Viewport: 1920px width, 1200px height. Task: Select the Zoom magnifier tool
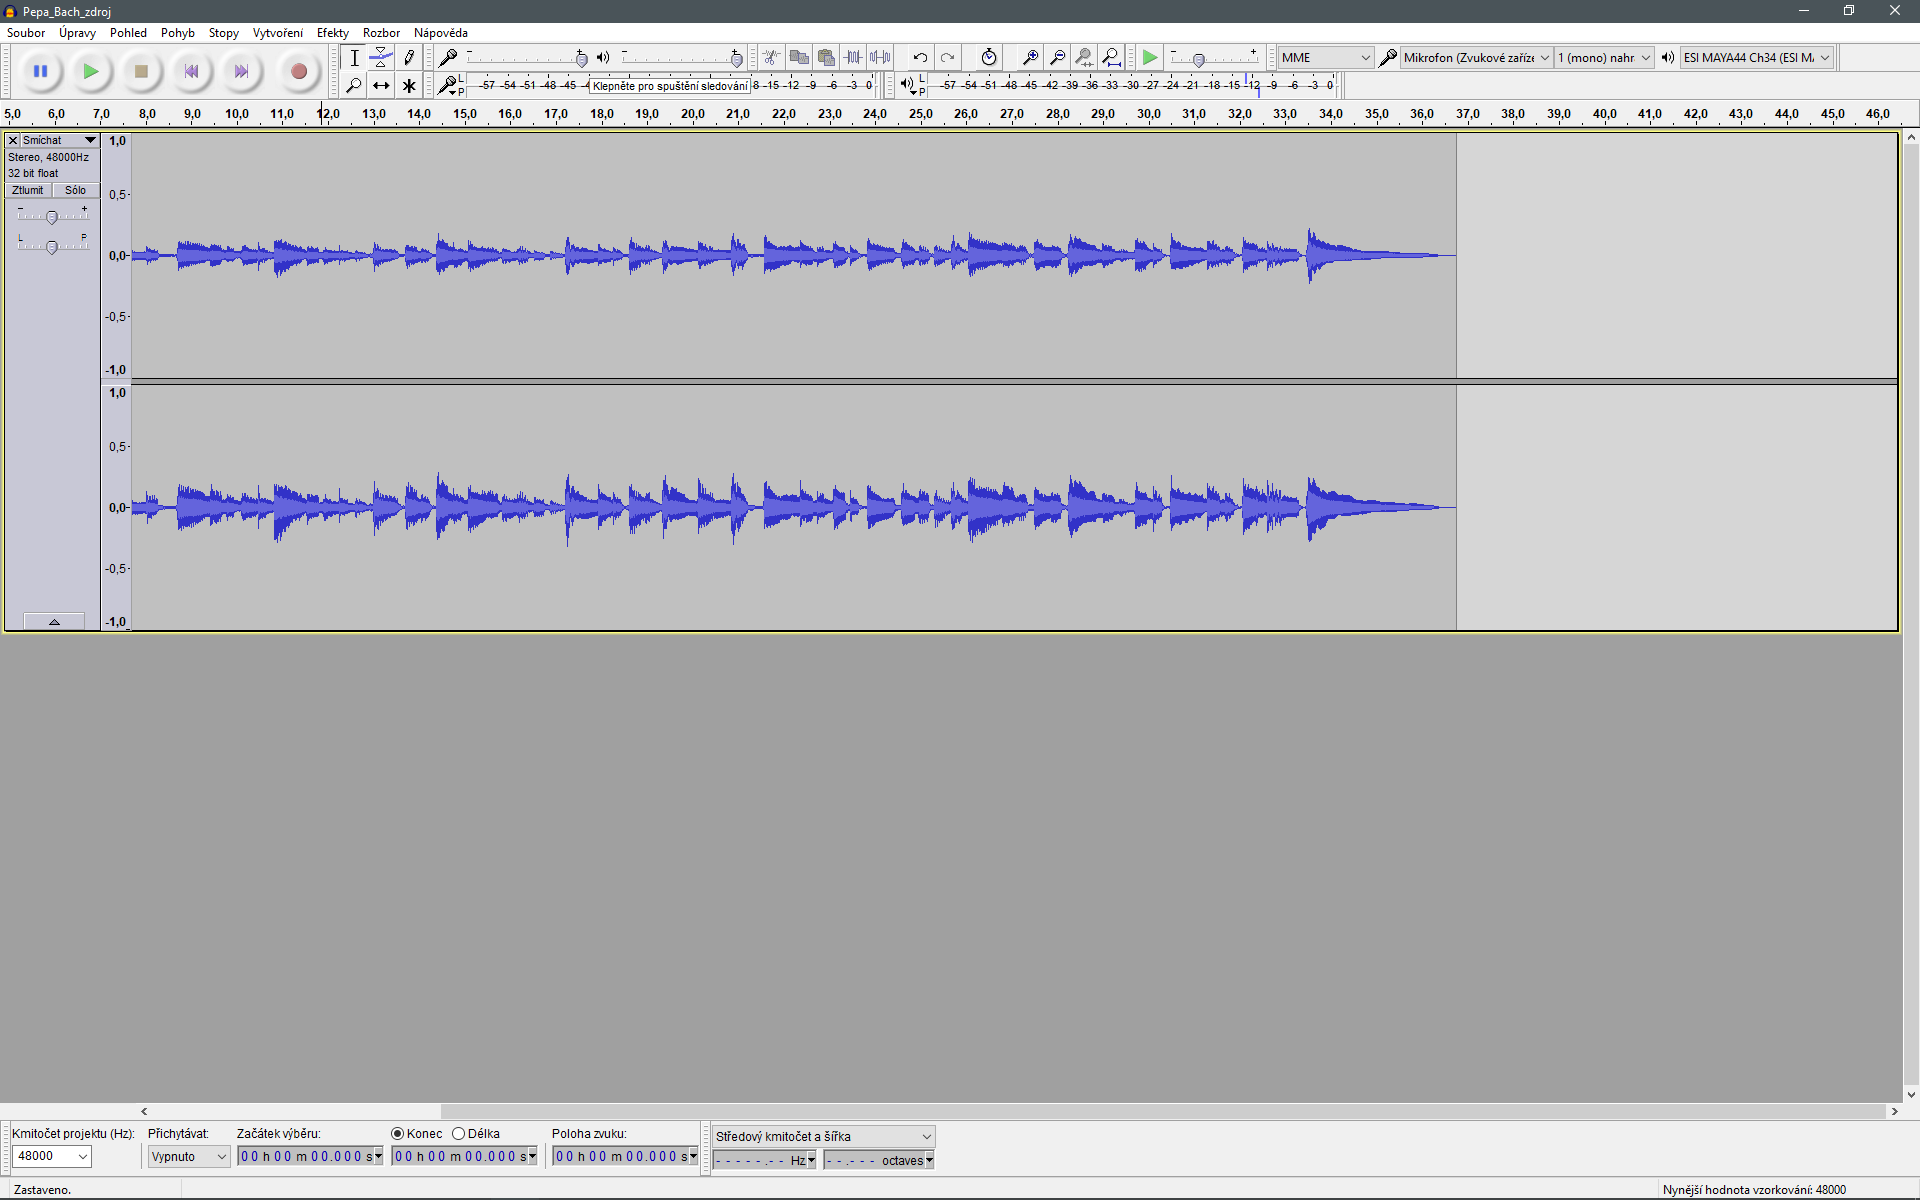(x=354, y=86)
